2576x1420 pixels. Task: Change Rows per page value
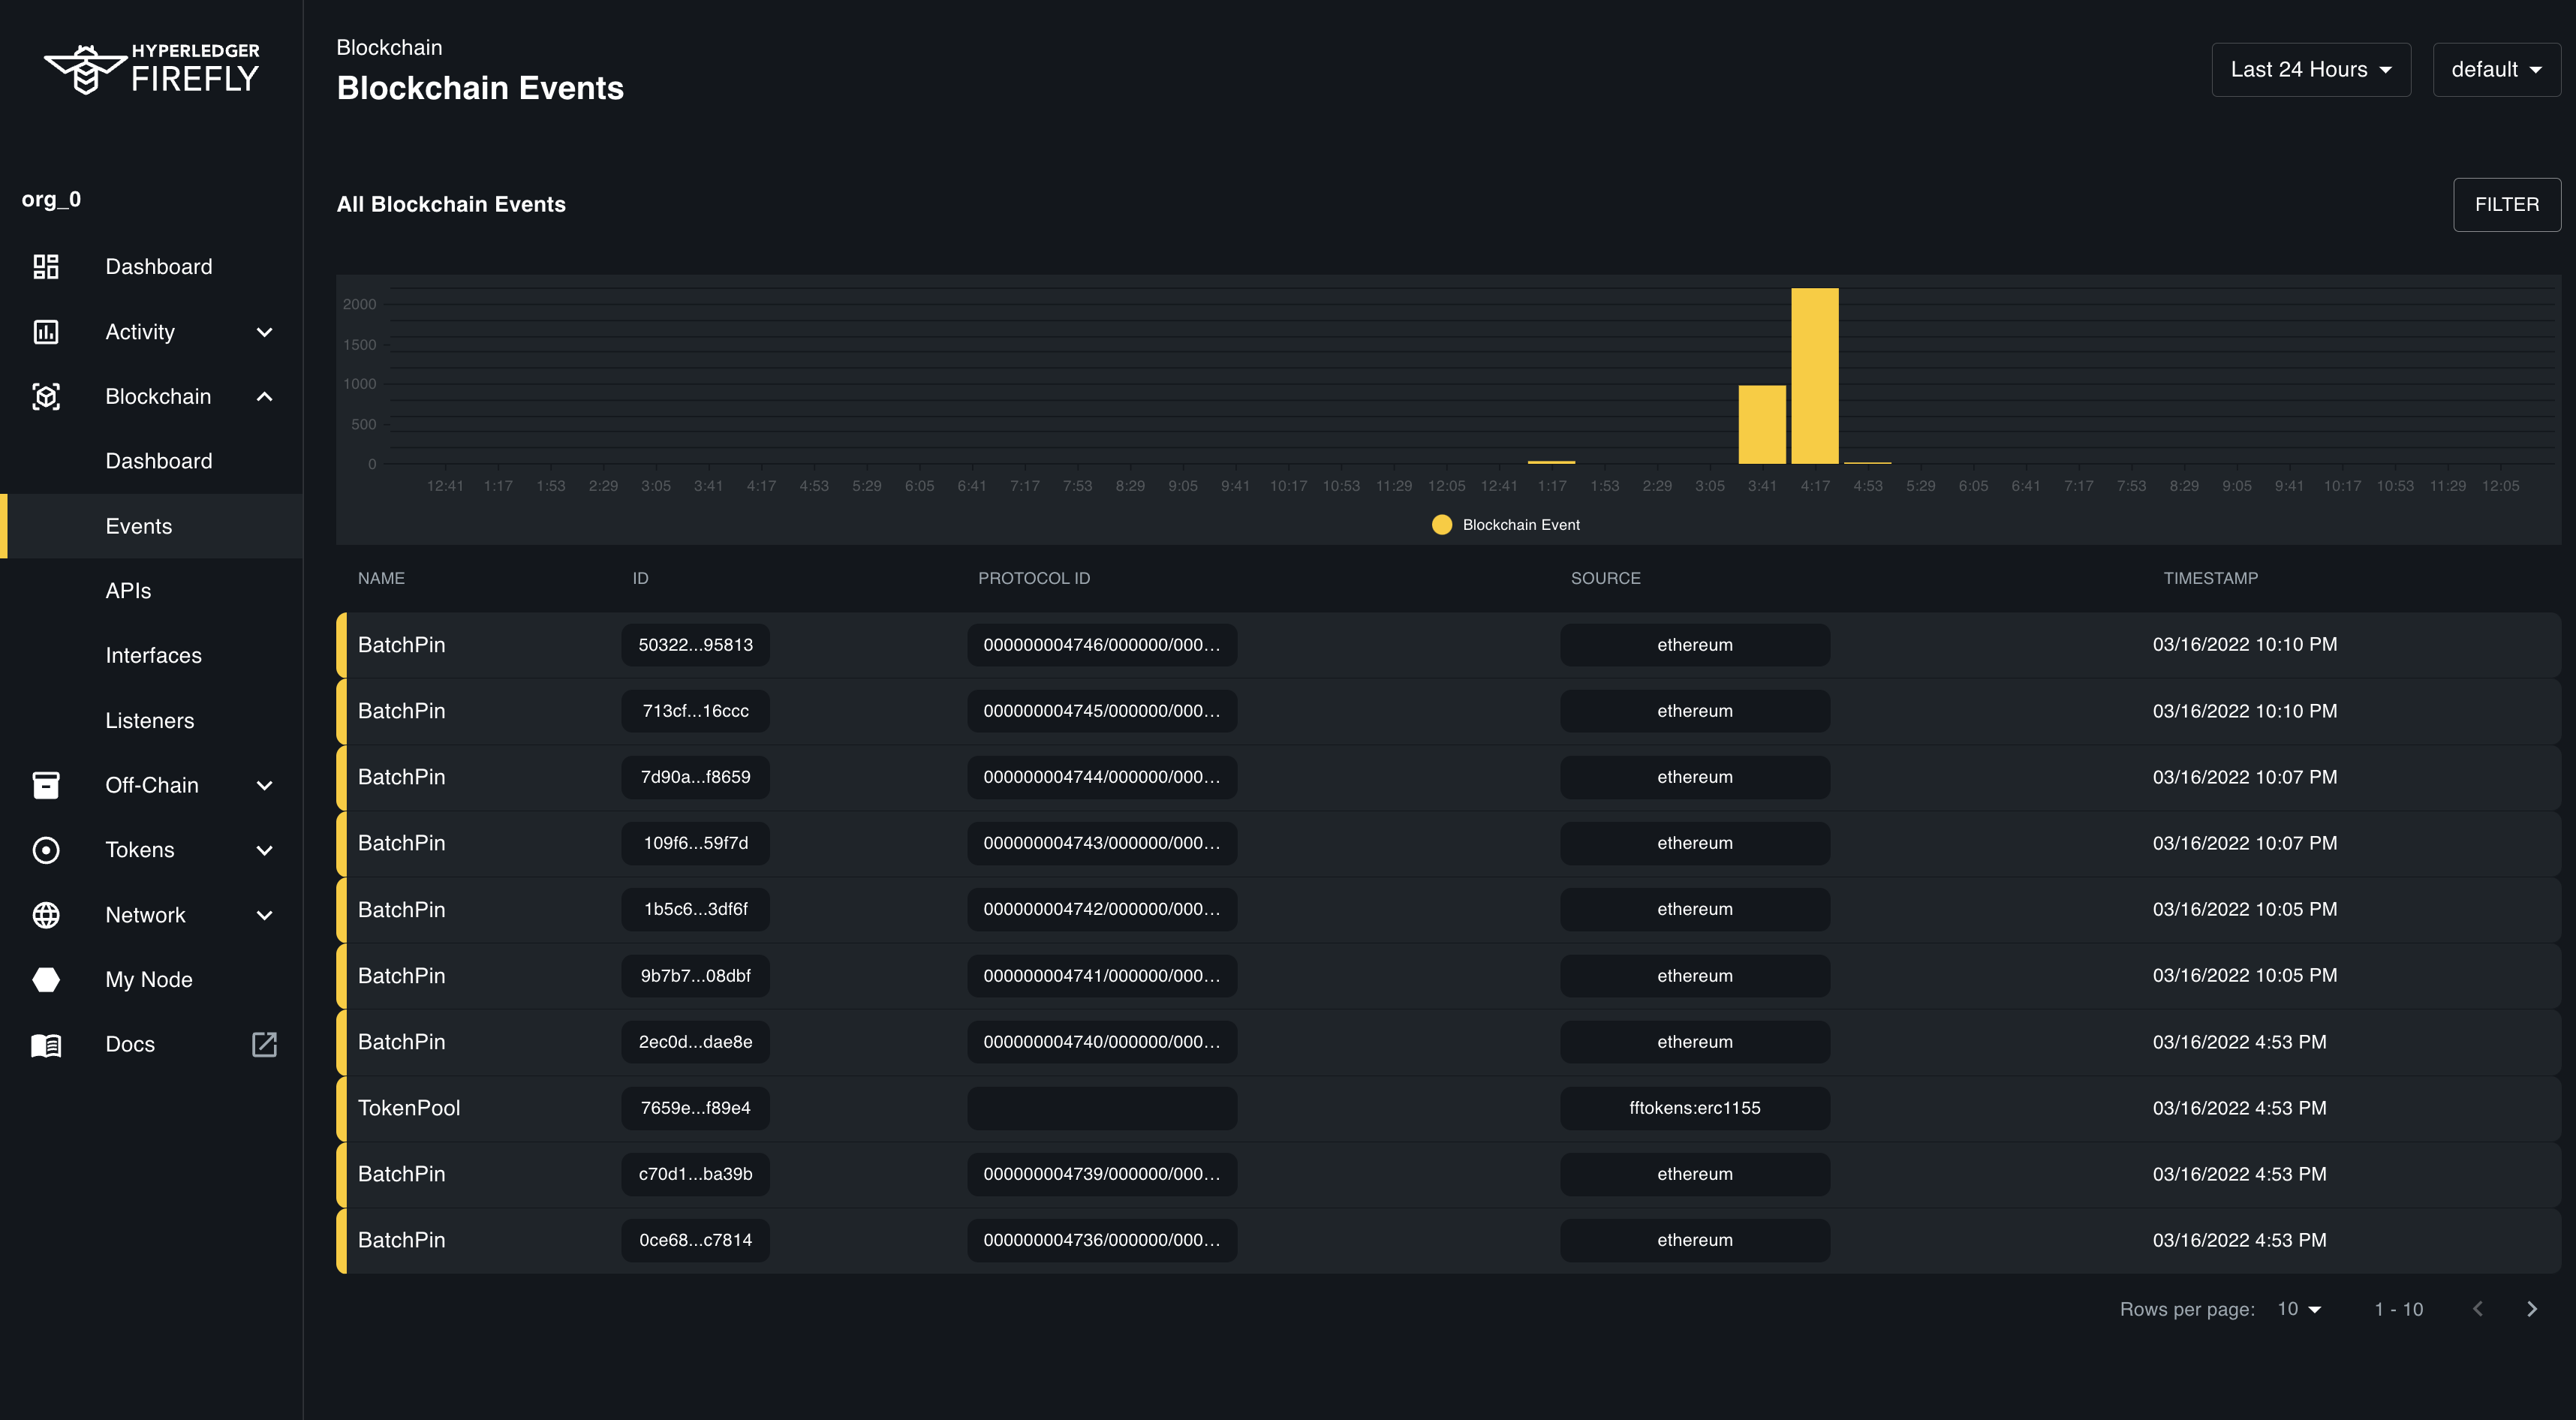point(2299,1308)
